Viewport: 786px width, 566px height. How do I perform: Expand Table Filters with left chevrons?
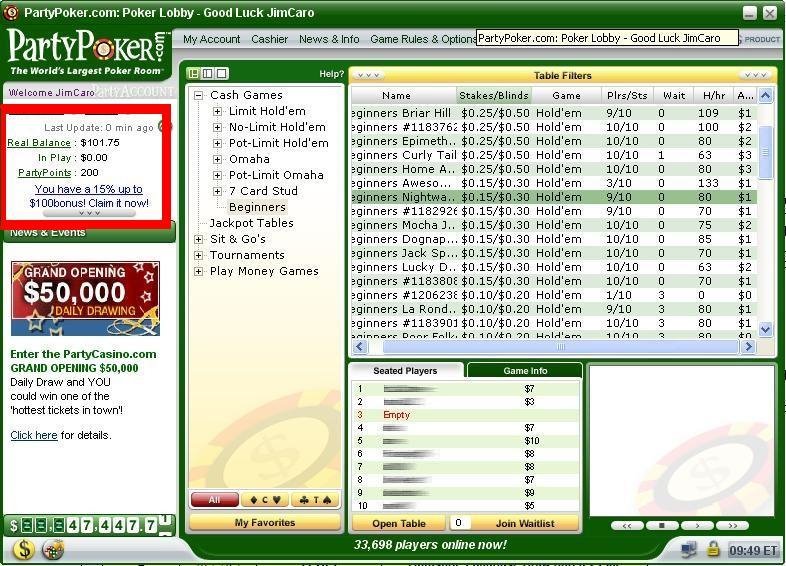pyautogui.click(x=368, y=75)
